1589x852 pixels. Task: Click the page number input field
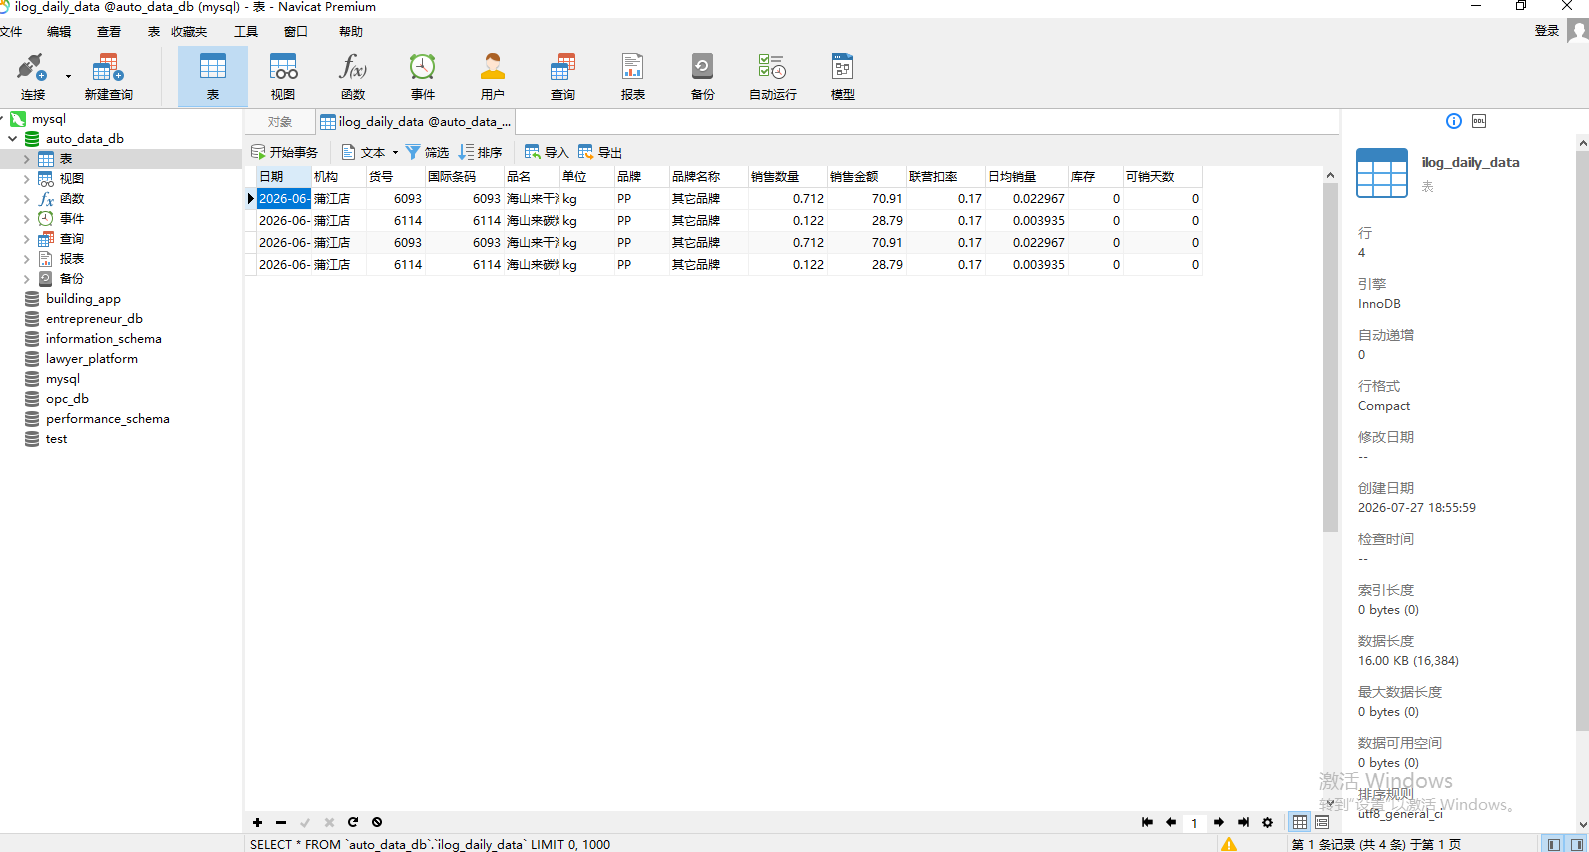tap(1194, 823)
